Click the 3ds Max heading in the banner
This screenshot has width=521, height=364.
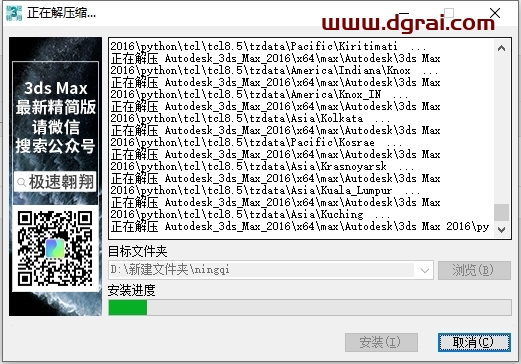(x=56, y=89)
